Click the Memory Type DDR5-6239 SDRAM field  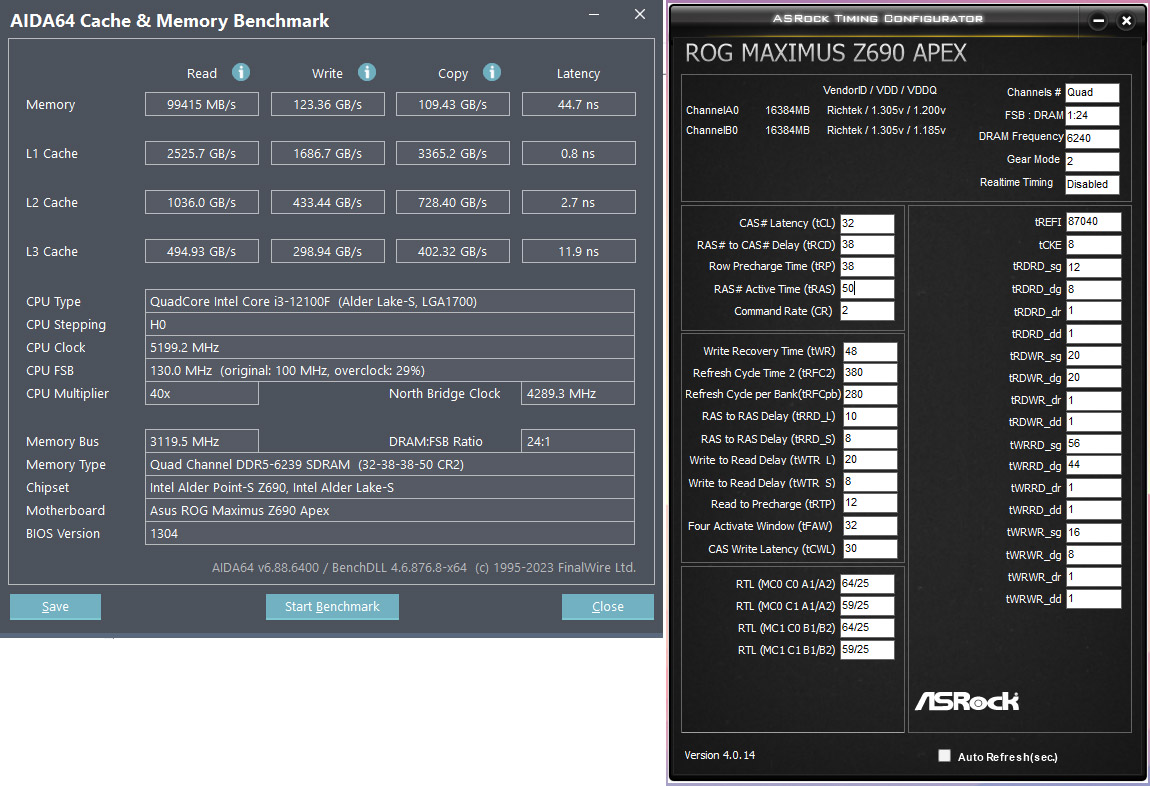(x=389, y=465)
